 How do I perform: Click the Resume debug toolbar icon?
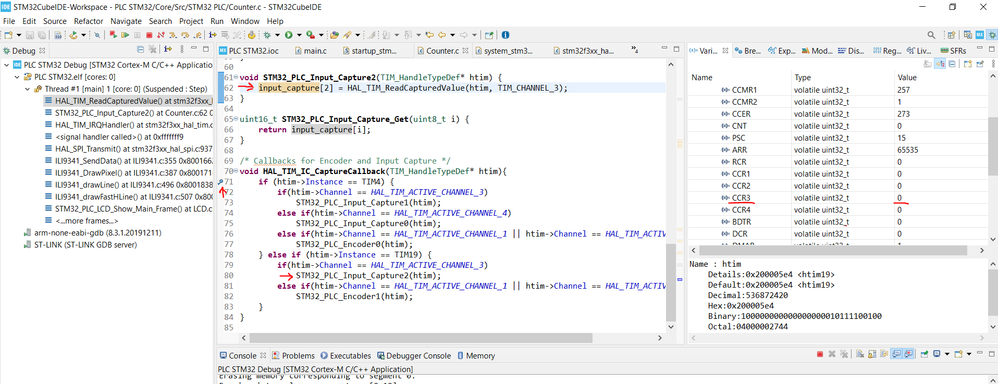click(x=125, y=34)
